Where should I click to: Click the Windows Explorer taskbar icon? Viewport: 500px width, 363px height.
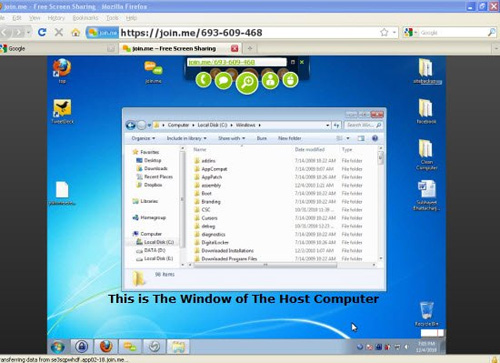click(178, 347)
